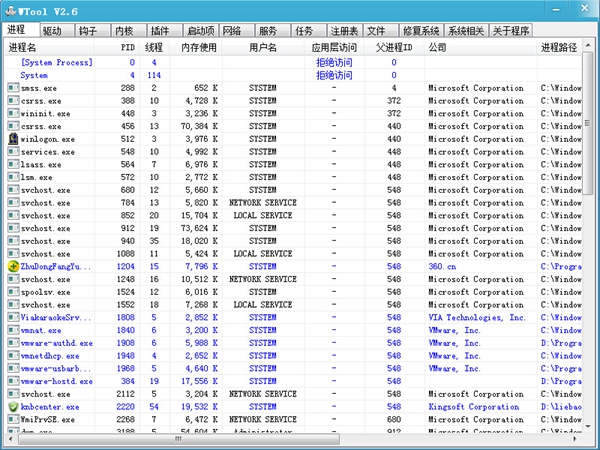Click the ZhuDongFangYu process yellow icon
600x450 pixels.
click(x=13, y=267)
